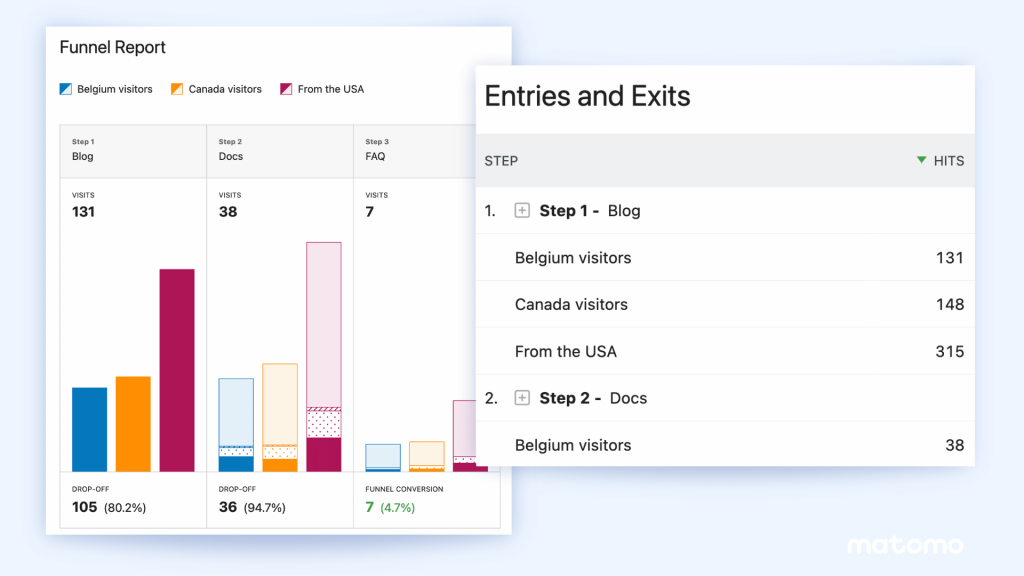Click the green sort arrow next to HITS

922,161
